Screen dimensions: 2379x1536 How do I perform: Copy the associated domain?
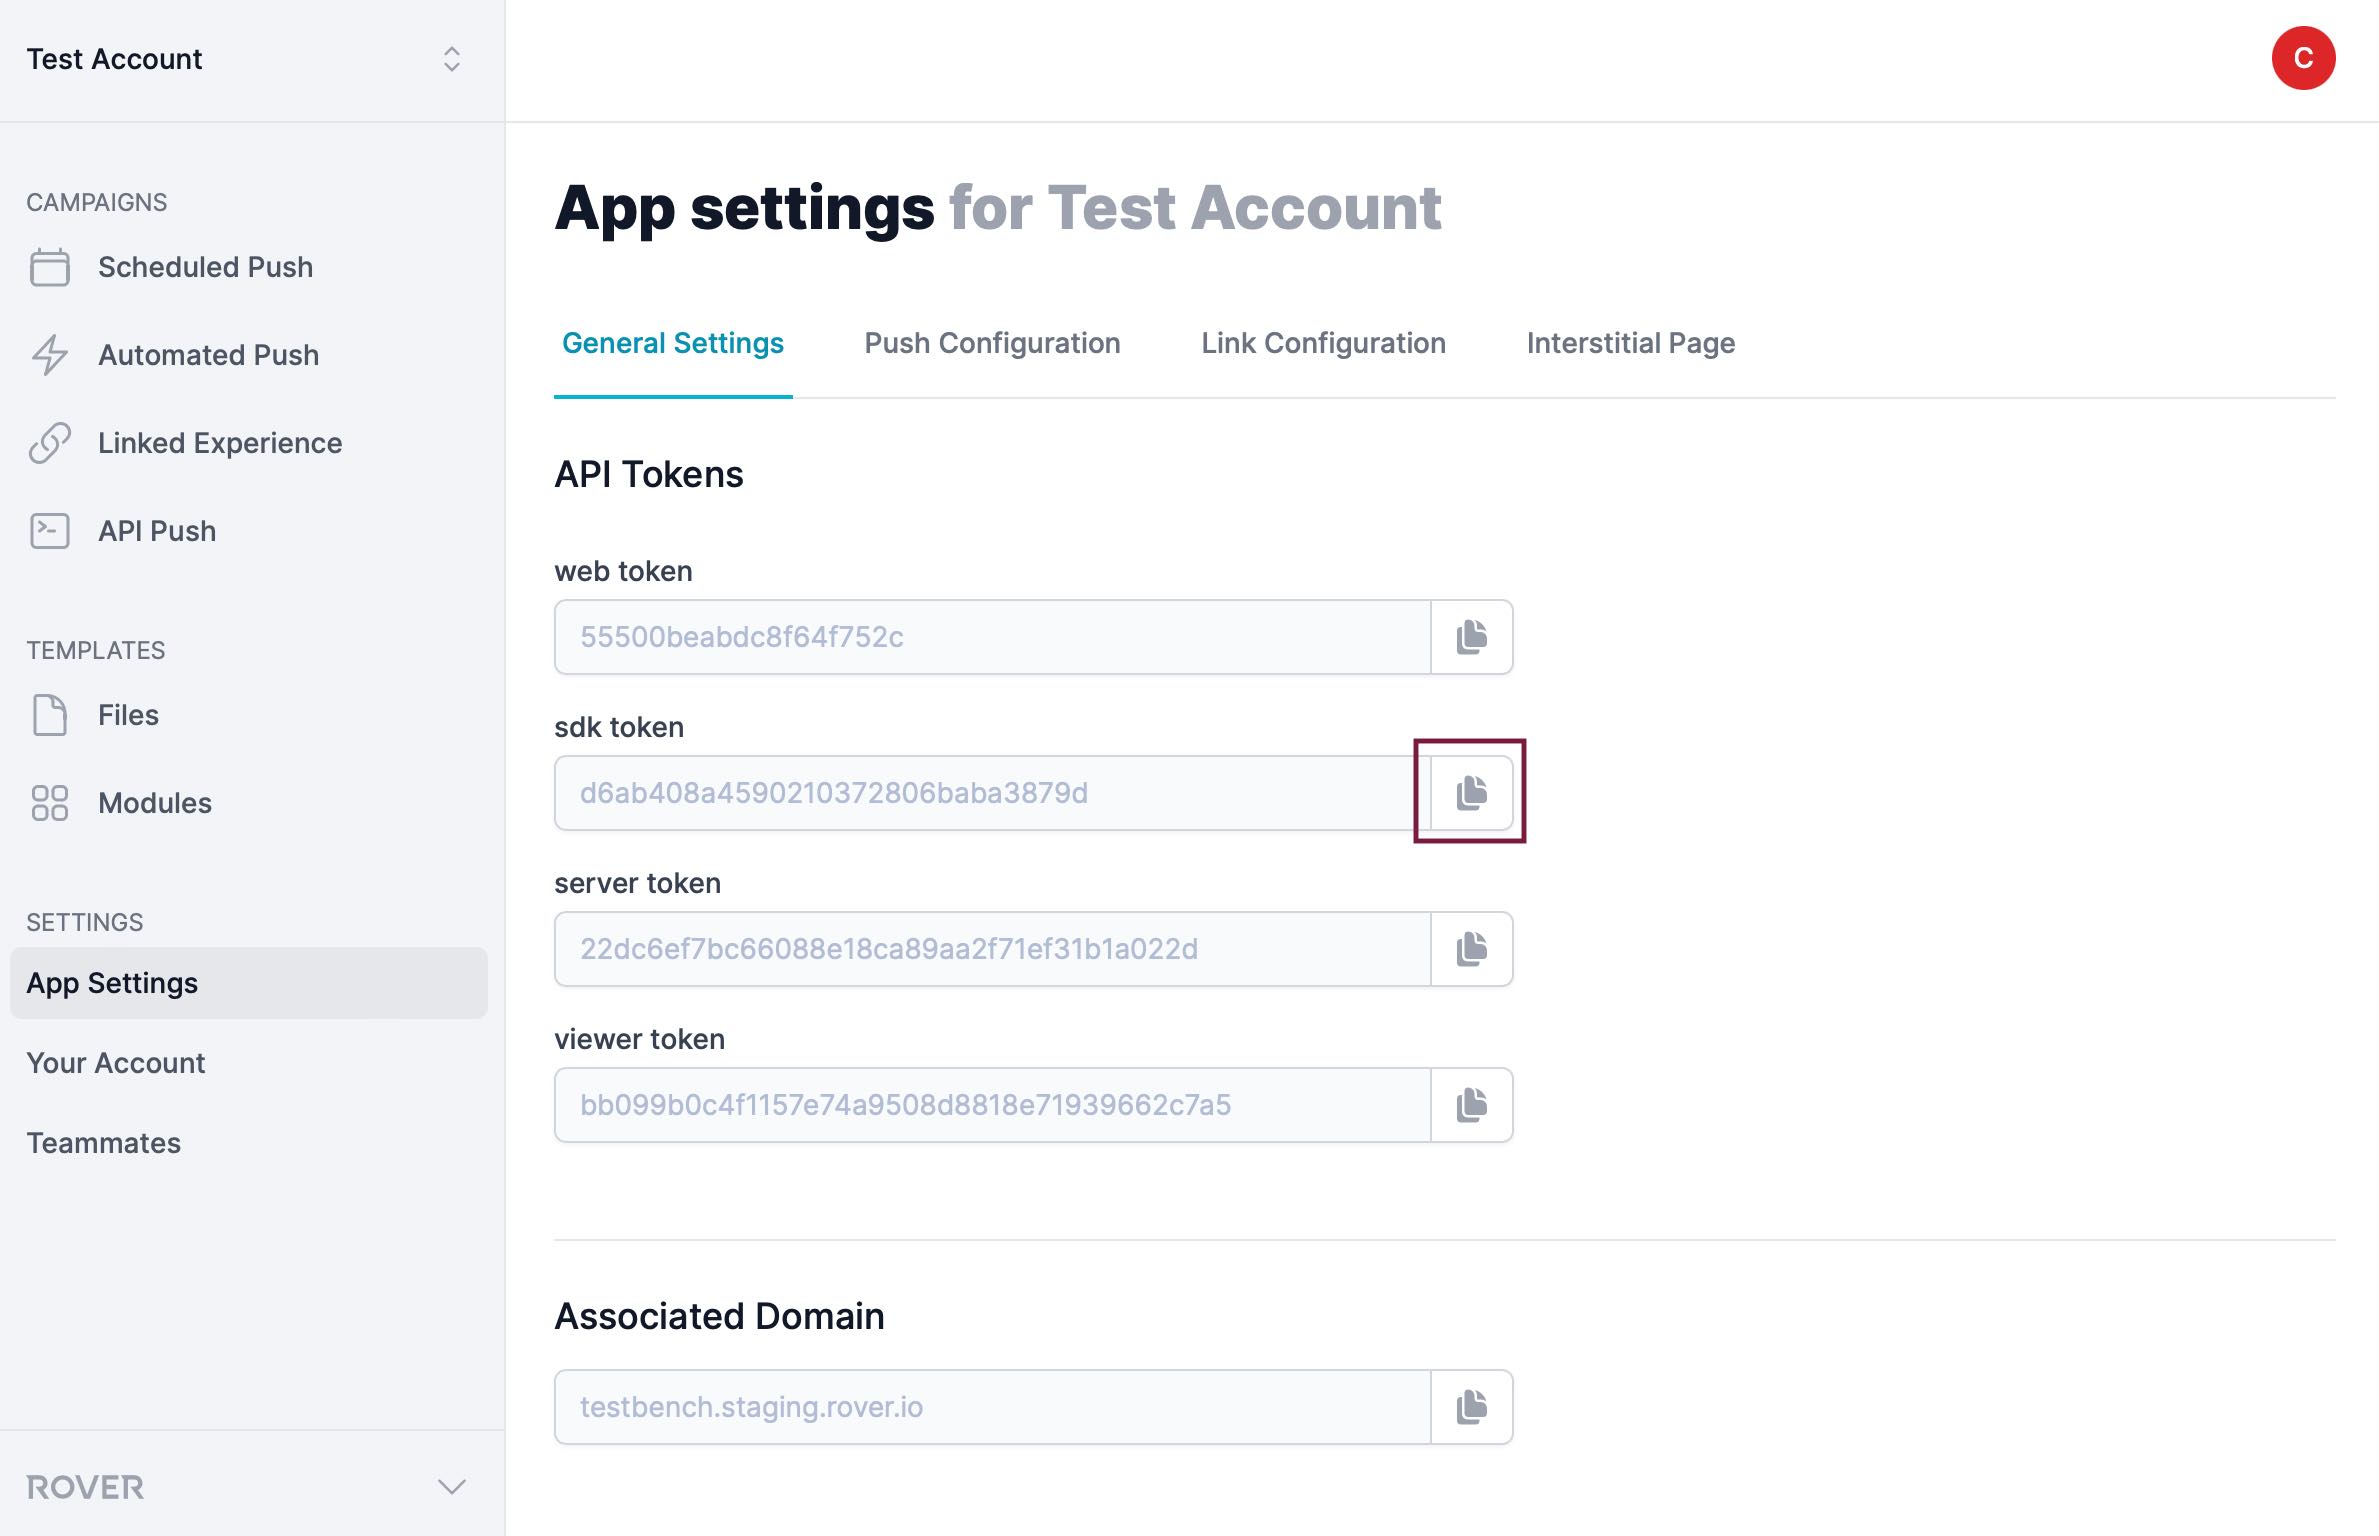[1471, 1407]
